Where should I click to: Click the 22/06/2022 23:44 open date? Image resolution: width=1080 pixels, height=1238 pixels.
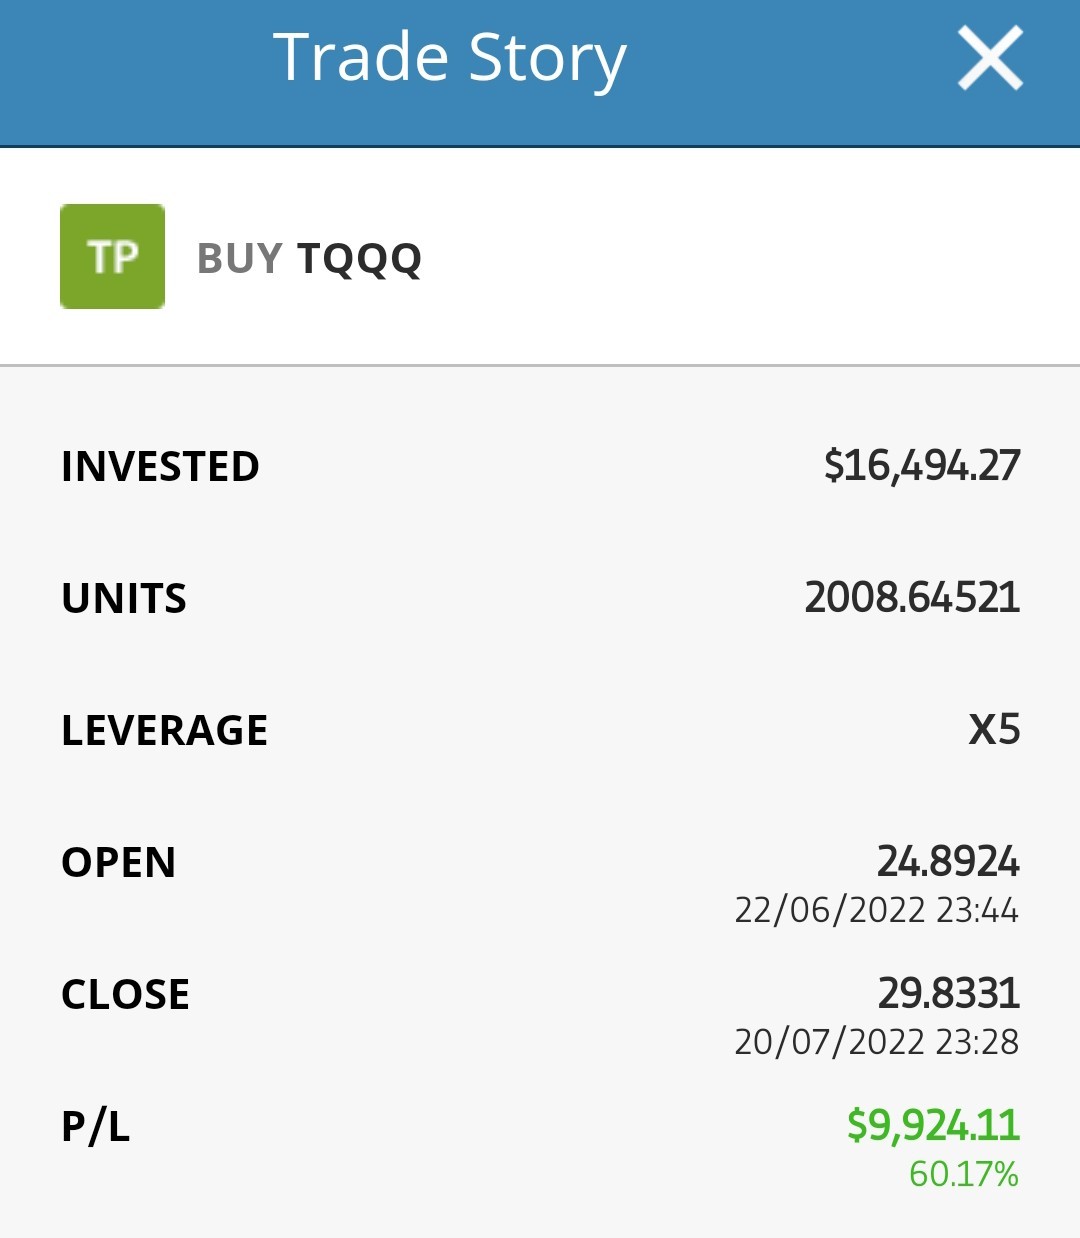pos(877,910)
